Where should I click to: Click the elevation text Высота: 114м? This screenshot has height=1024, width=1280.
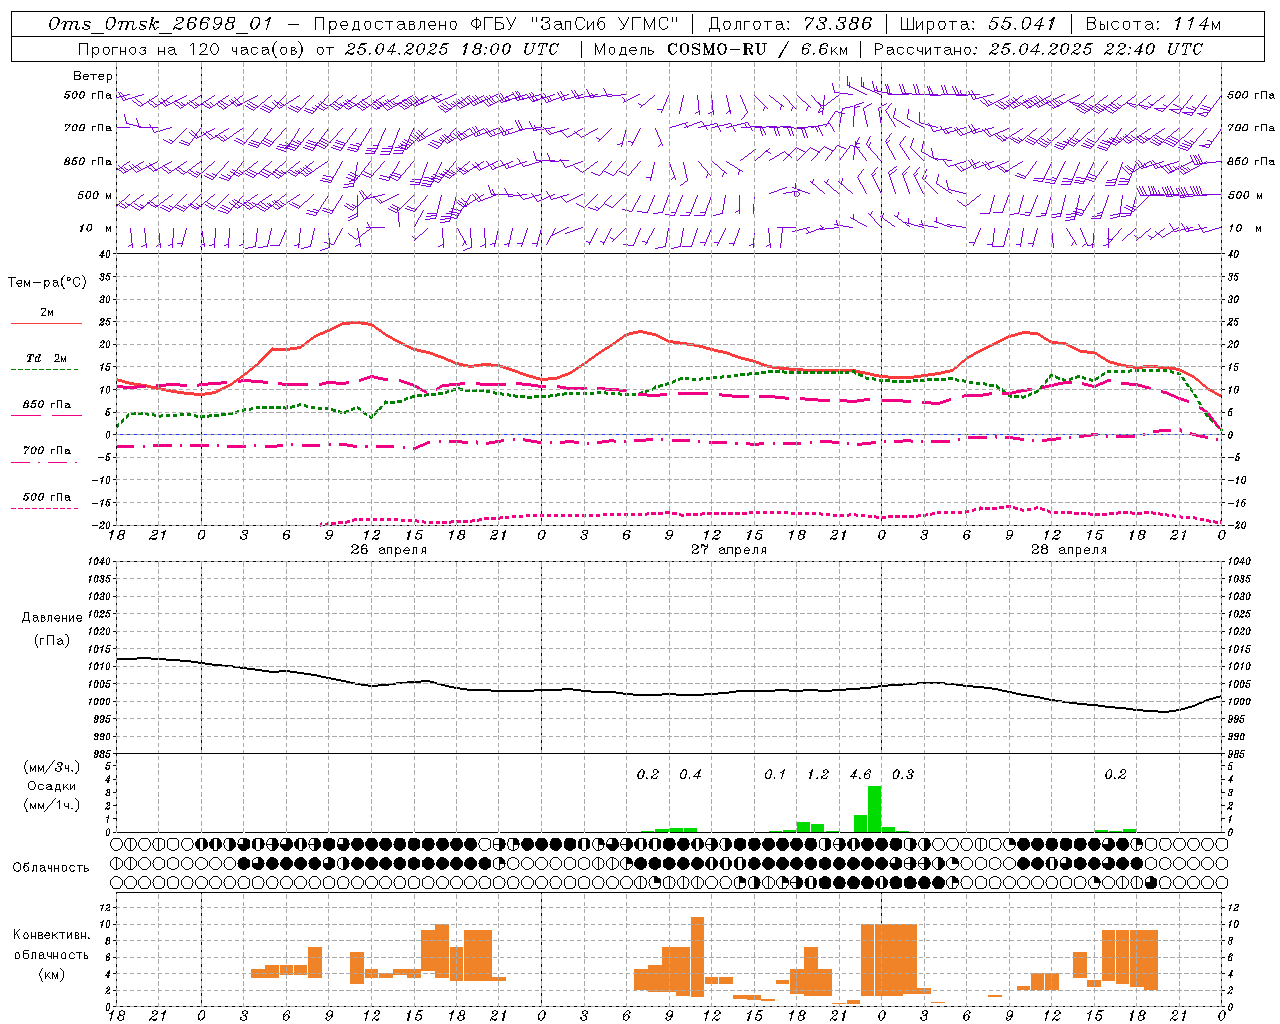(x=1154, y=24)
